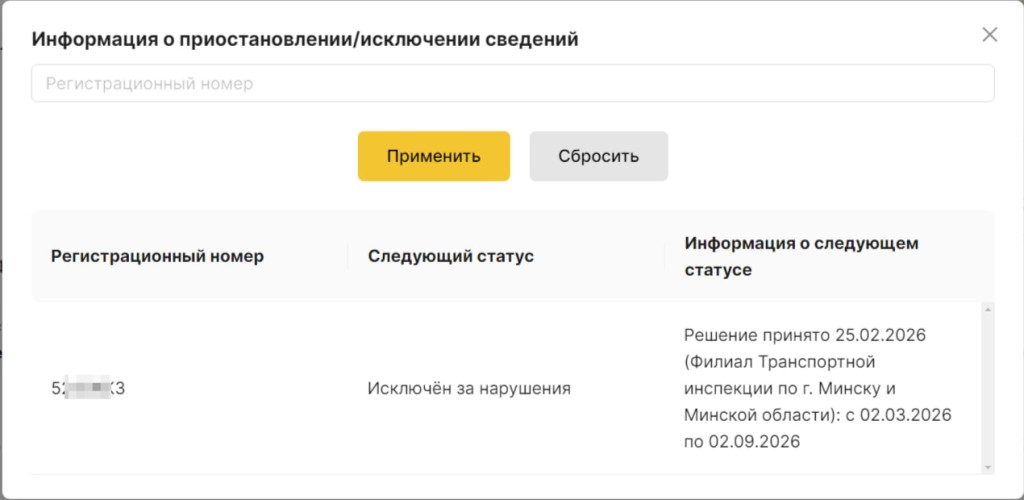Click the Регистрационный номер column header
Viewport: 1024px width, 500px height.
(157, 256)
